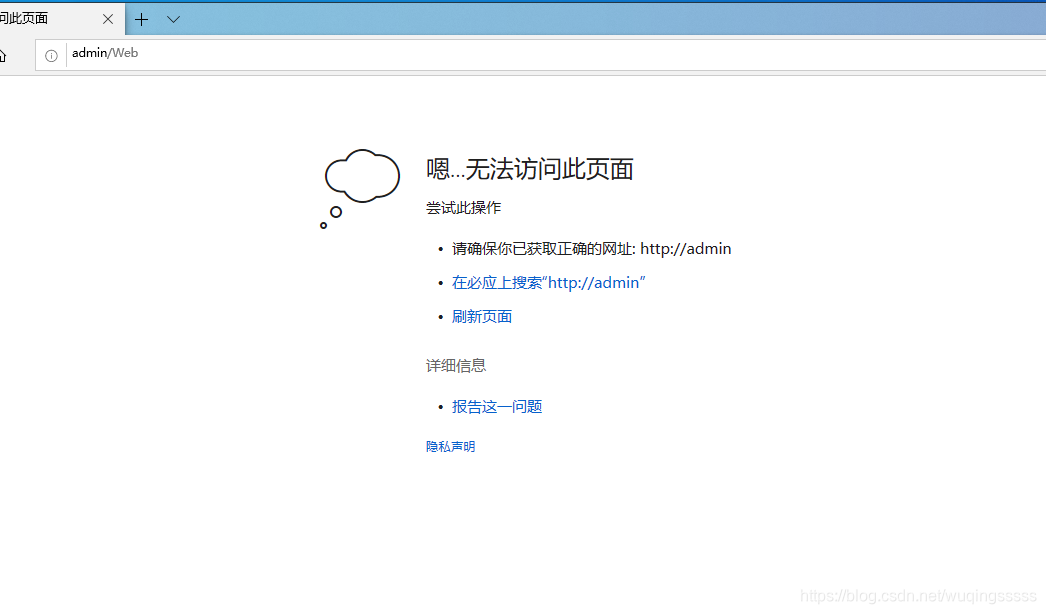Click 在必应上搜索"http://admin" link
The height and width of the screenshot is (614, 1046).
pyautogui.click(x=548, y=282)
